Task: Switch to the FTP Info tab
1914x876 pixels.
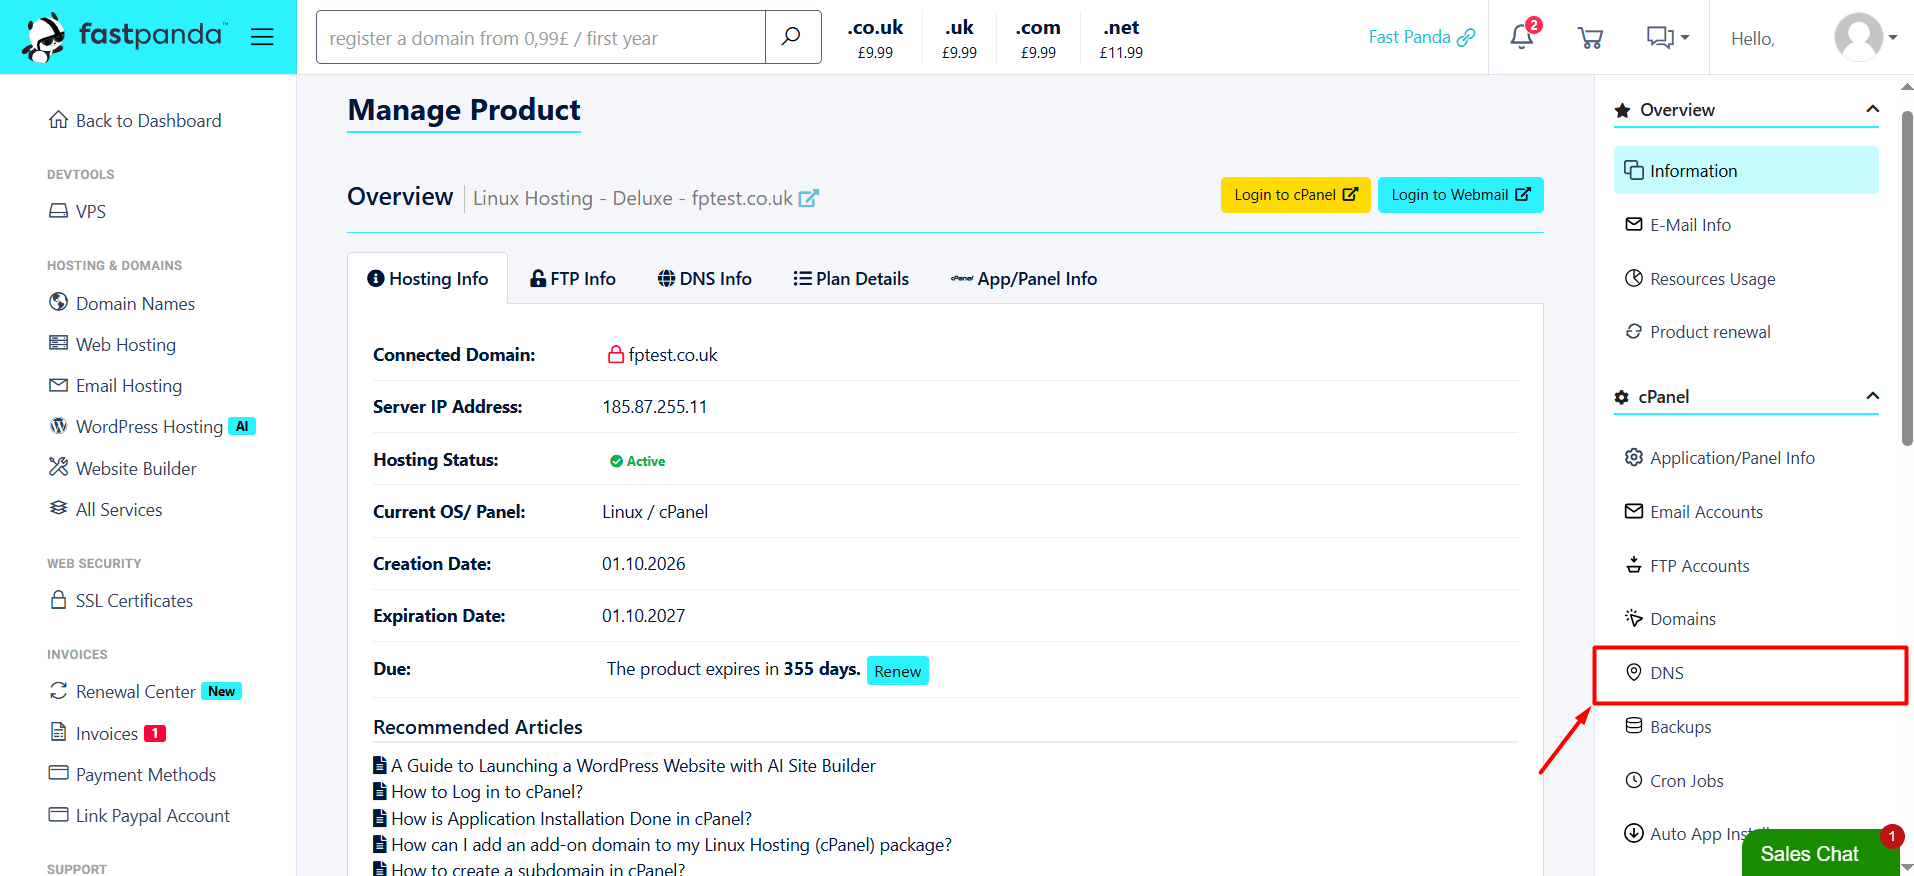Action: [x=573, y=279]
